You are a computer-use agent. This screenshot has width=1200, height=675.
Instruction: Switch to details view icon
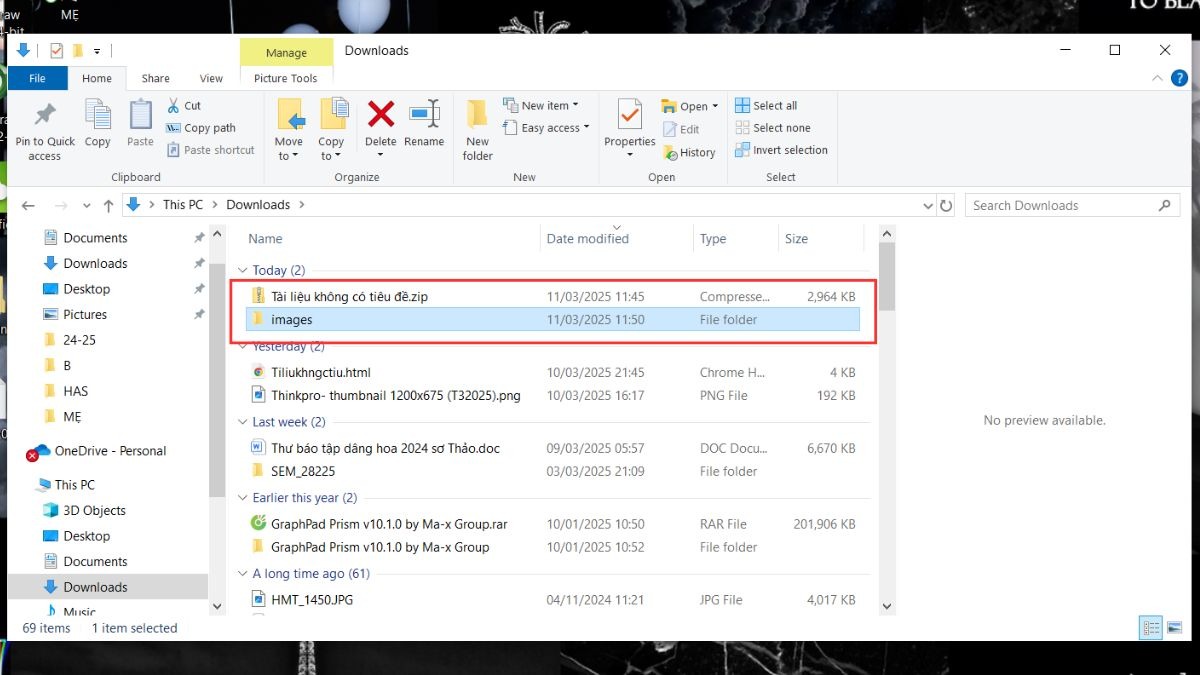1151,628
